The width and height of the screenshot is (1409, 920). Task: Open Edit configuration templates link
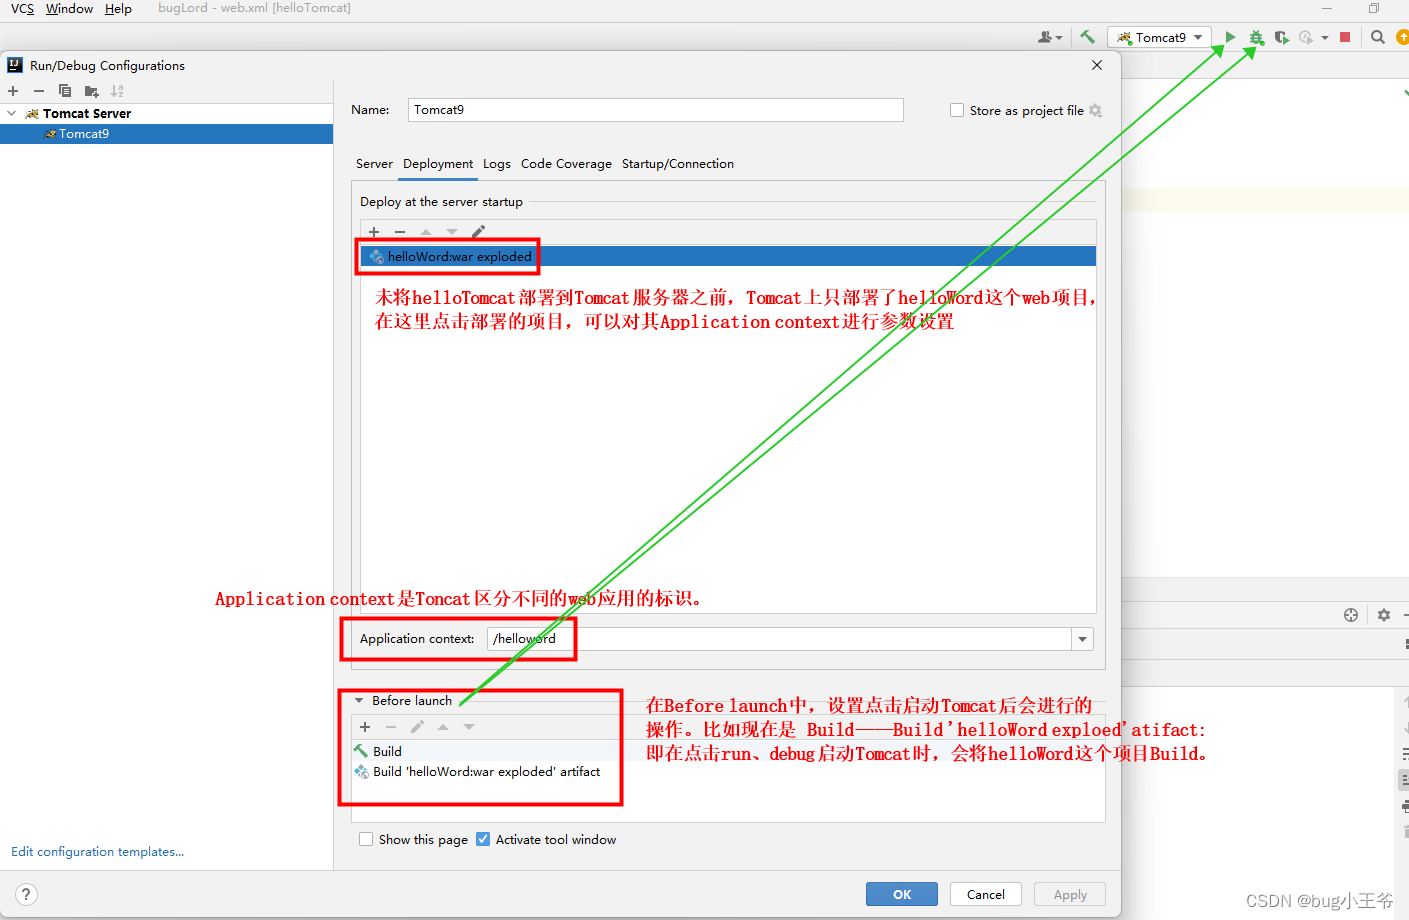[96, 851]
